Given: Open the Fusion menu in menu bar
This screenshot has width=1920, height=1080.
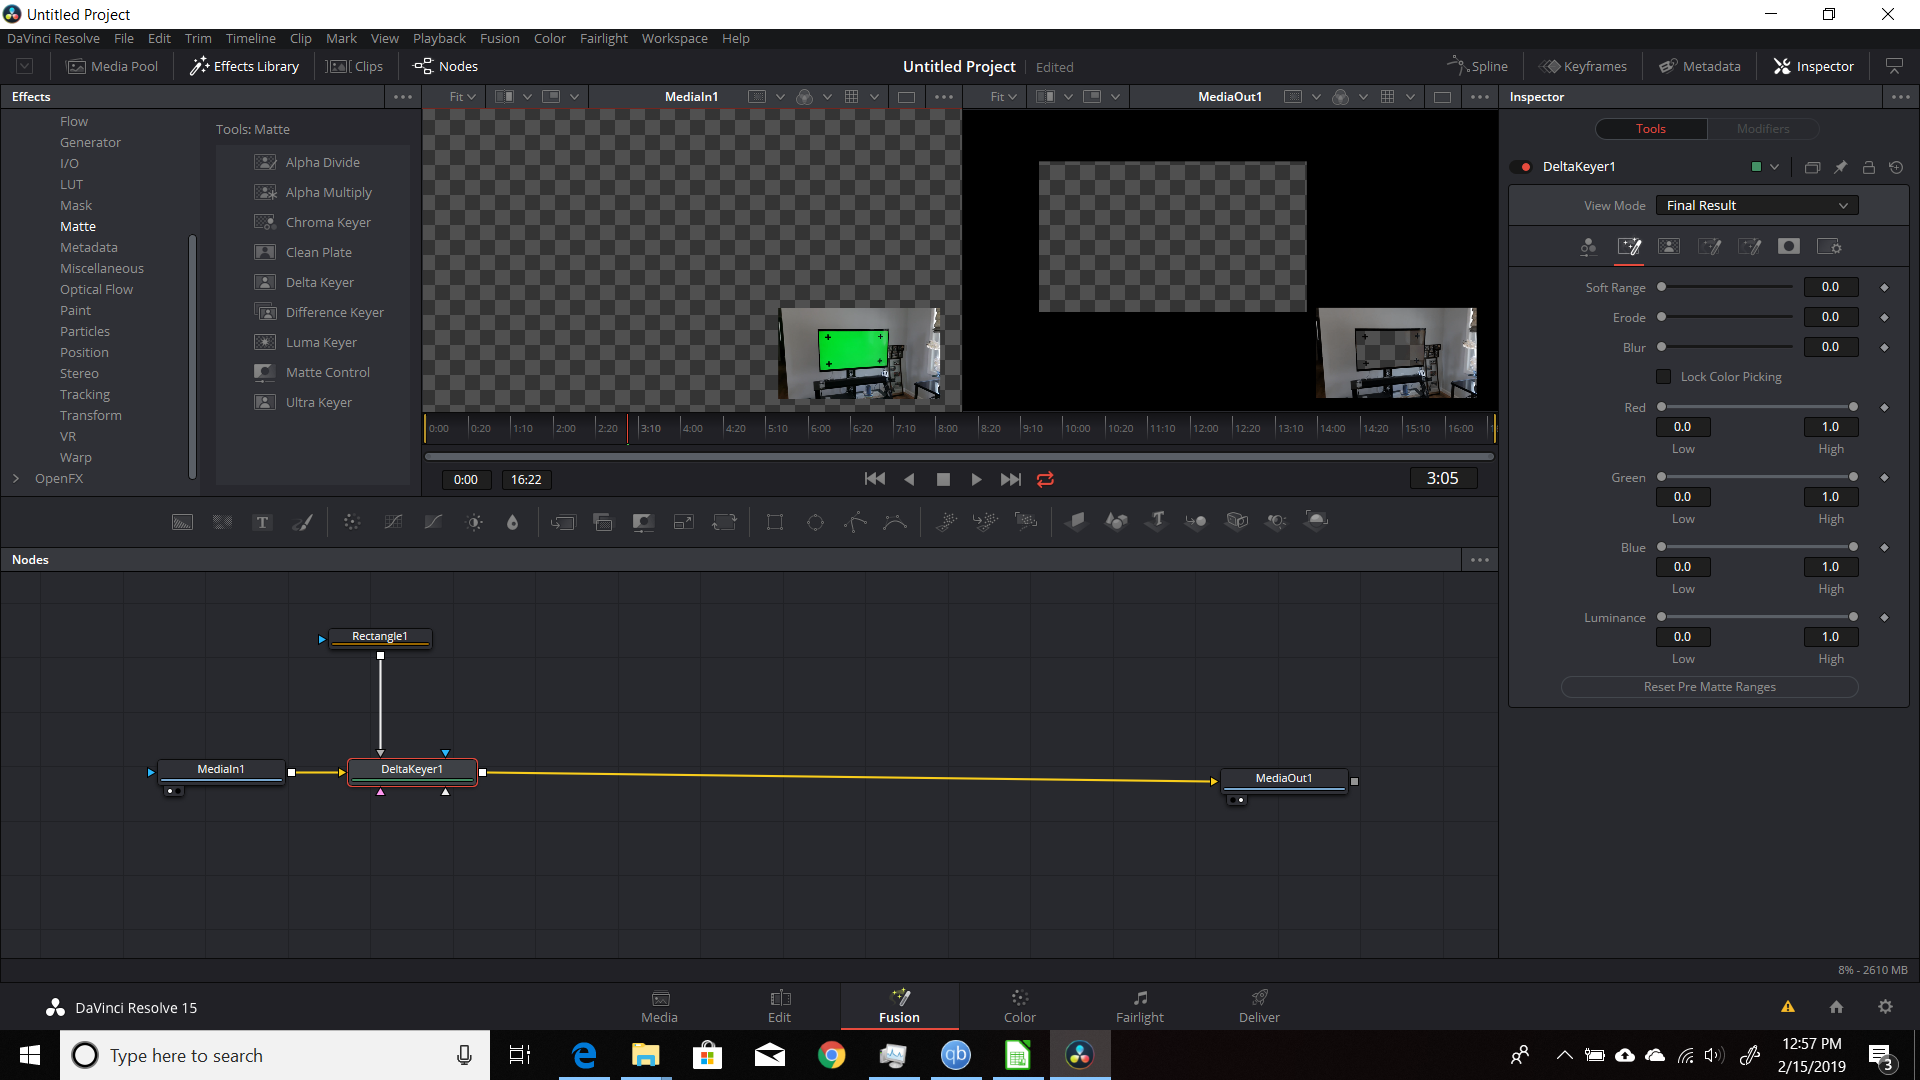Looking at the screenshot, I should [499, 38].
